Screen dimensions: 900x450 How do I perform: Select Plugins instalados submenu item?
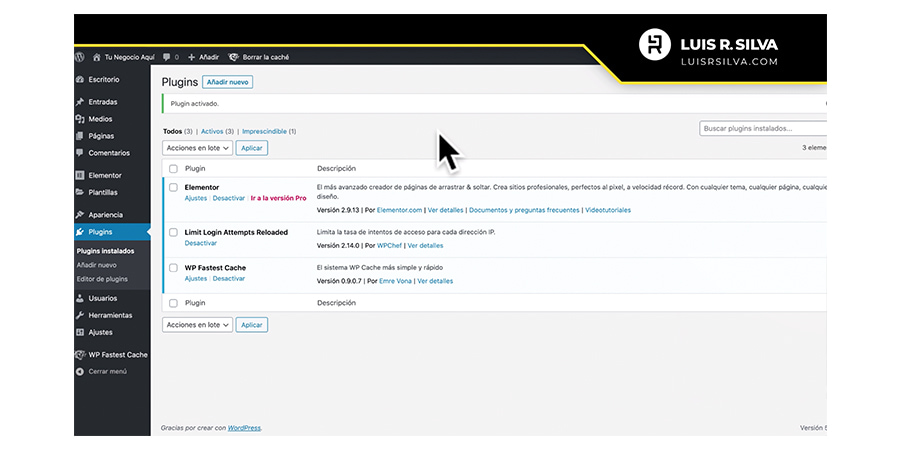tap(106, 251)
